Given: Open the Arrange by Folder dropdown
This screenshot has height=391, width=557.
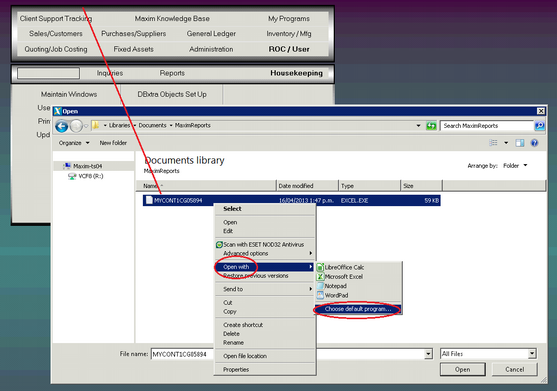Looking at the screenshot, I should tap(515, 166).
